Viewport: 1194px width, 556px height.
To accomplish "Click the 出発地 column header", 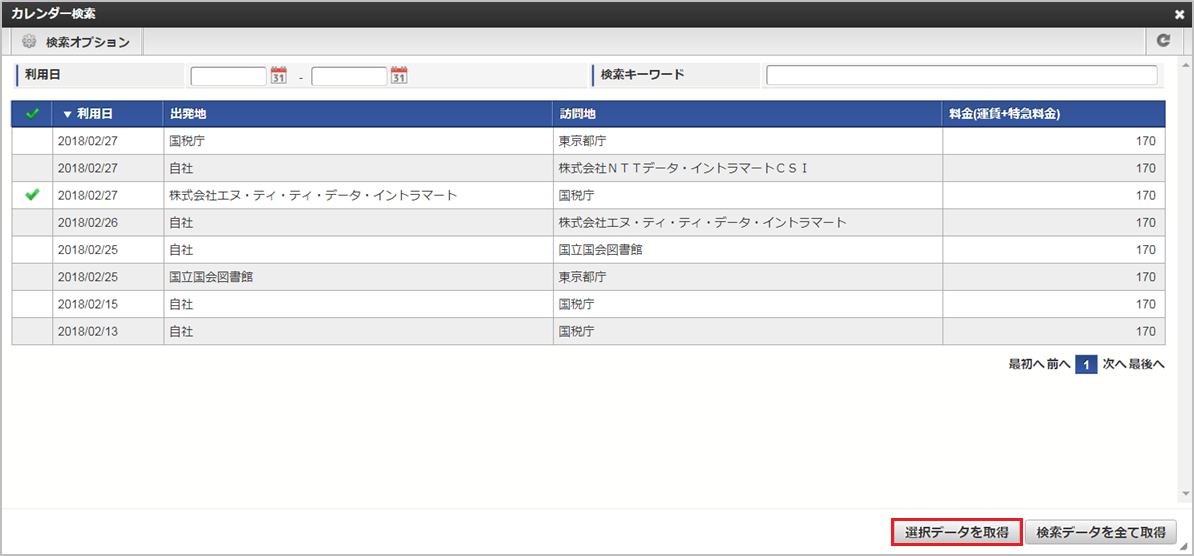I will click(358, 113).
